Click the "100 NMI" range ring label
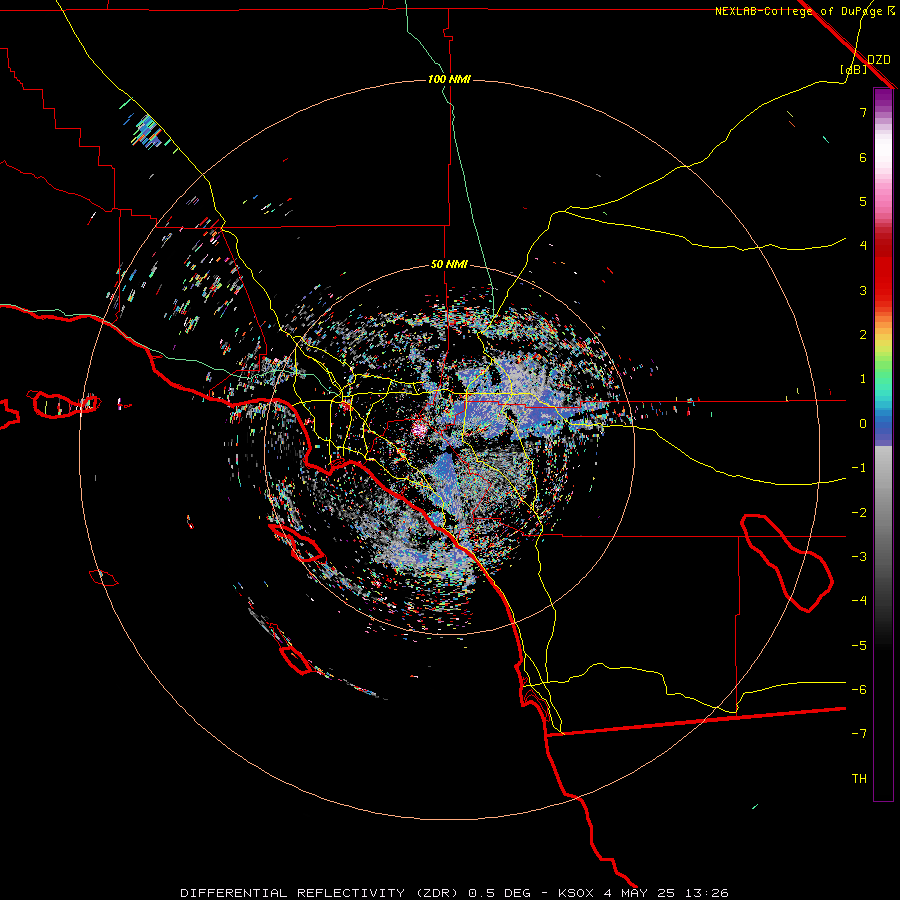The width and height of the screenshot is (900, 900). pos(449,79)
